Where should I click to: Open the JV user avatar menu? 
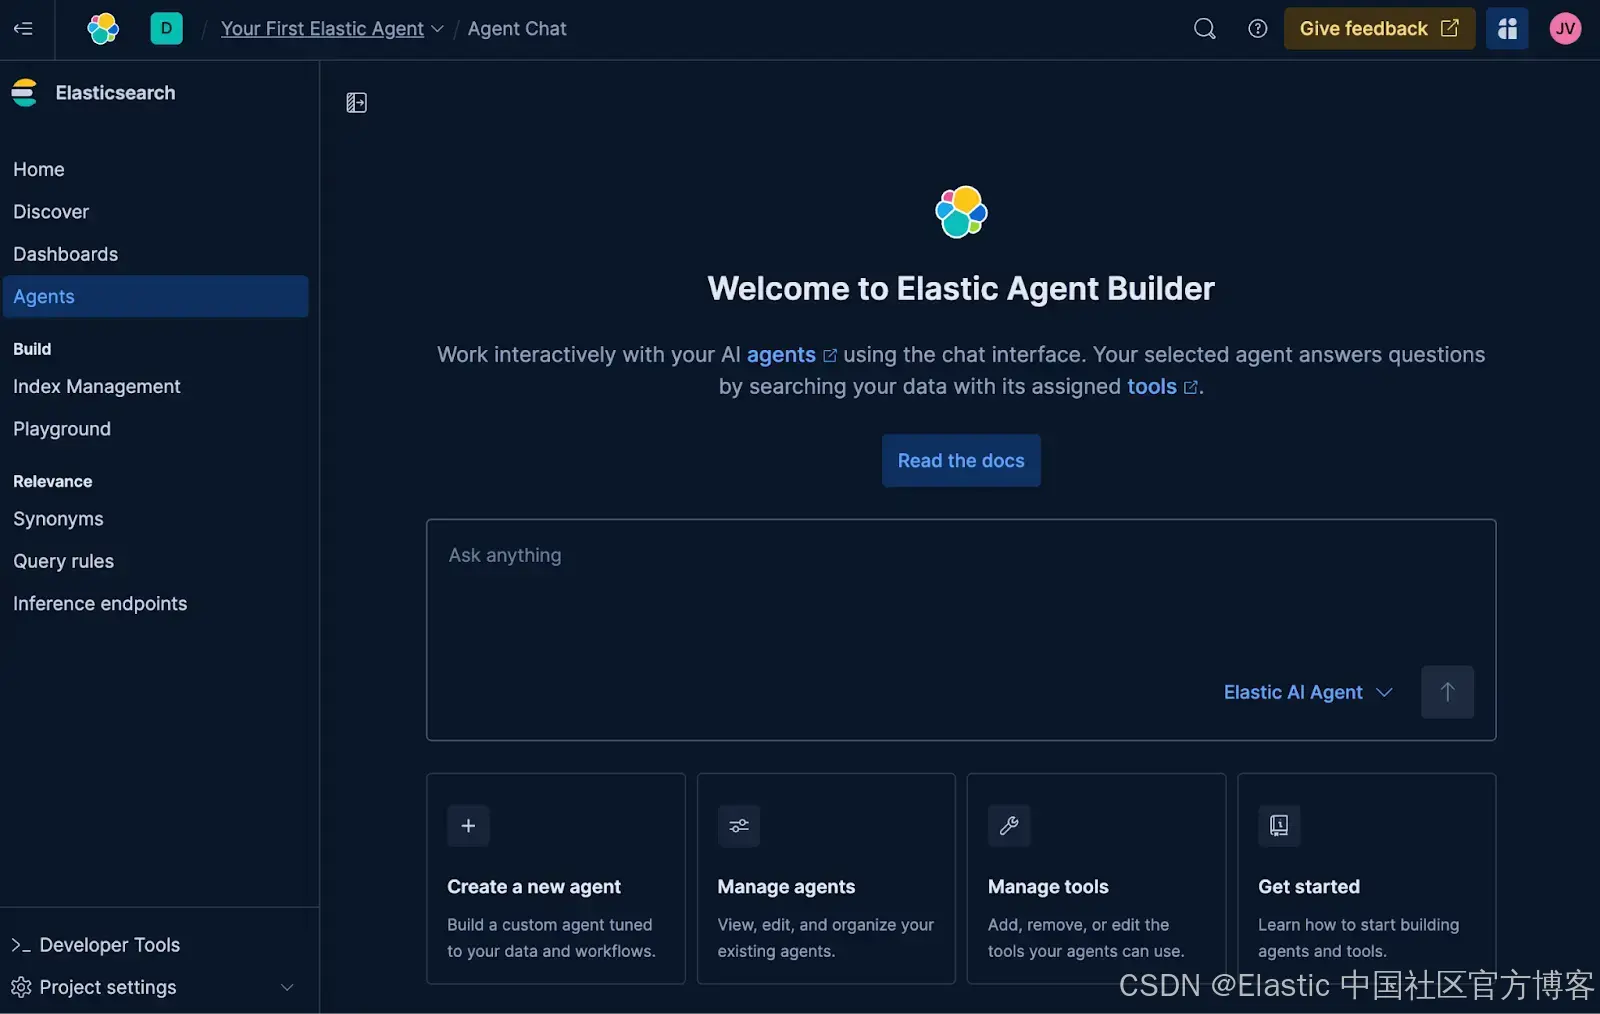point(1565,28)
